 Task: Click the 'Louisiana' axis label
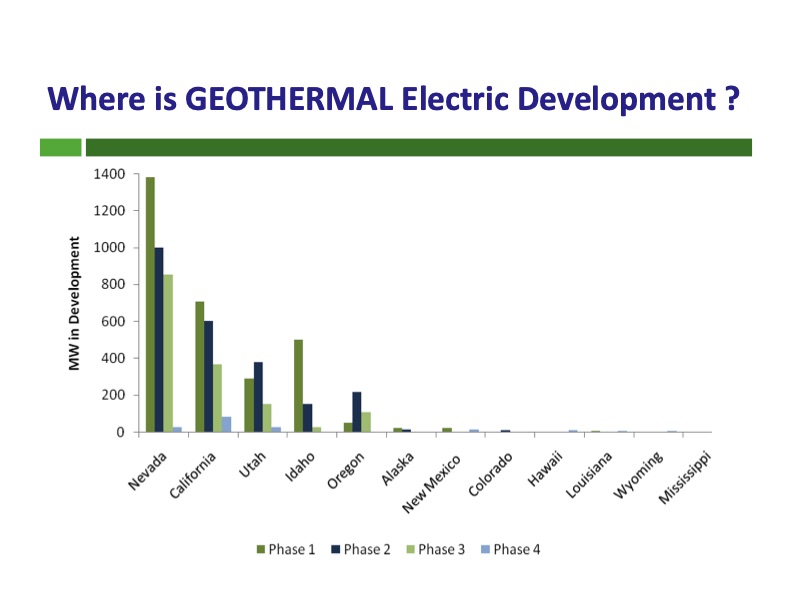point(588,475)
